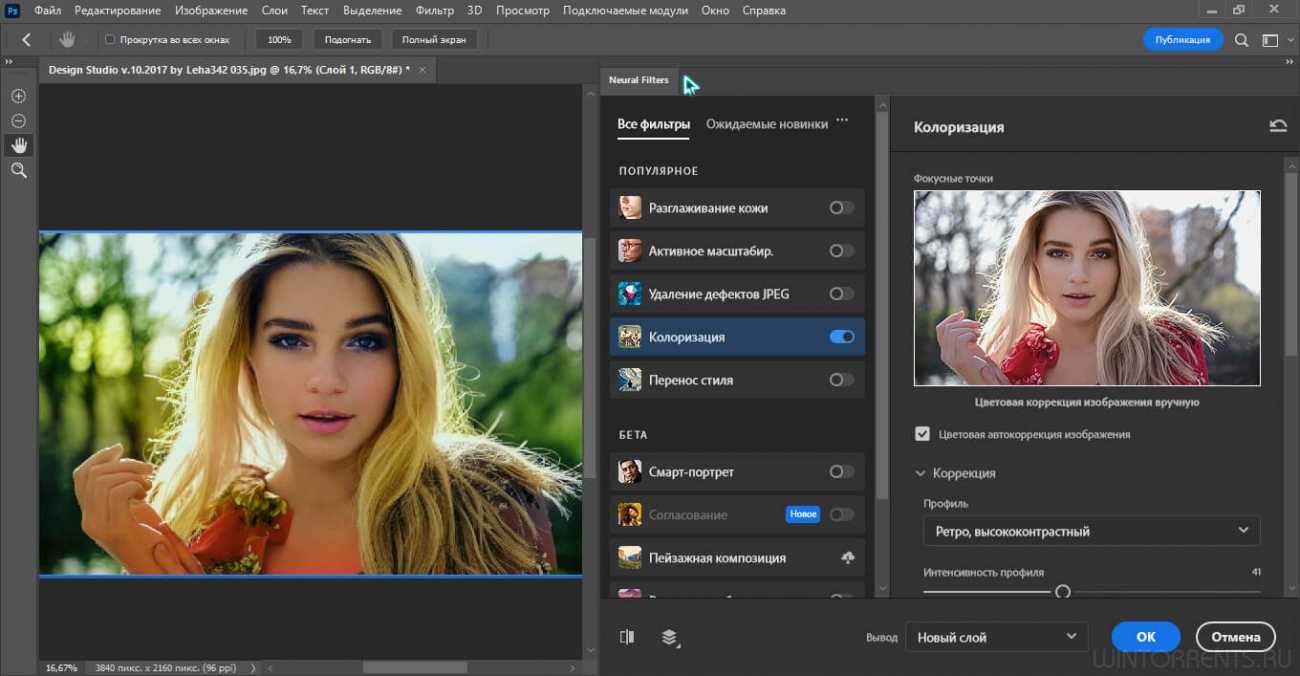Image resolution: width=1300 pixels, height=676 pixels.
Task: Select the Колоризация filter row icon
Action: pos(629,337)
